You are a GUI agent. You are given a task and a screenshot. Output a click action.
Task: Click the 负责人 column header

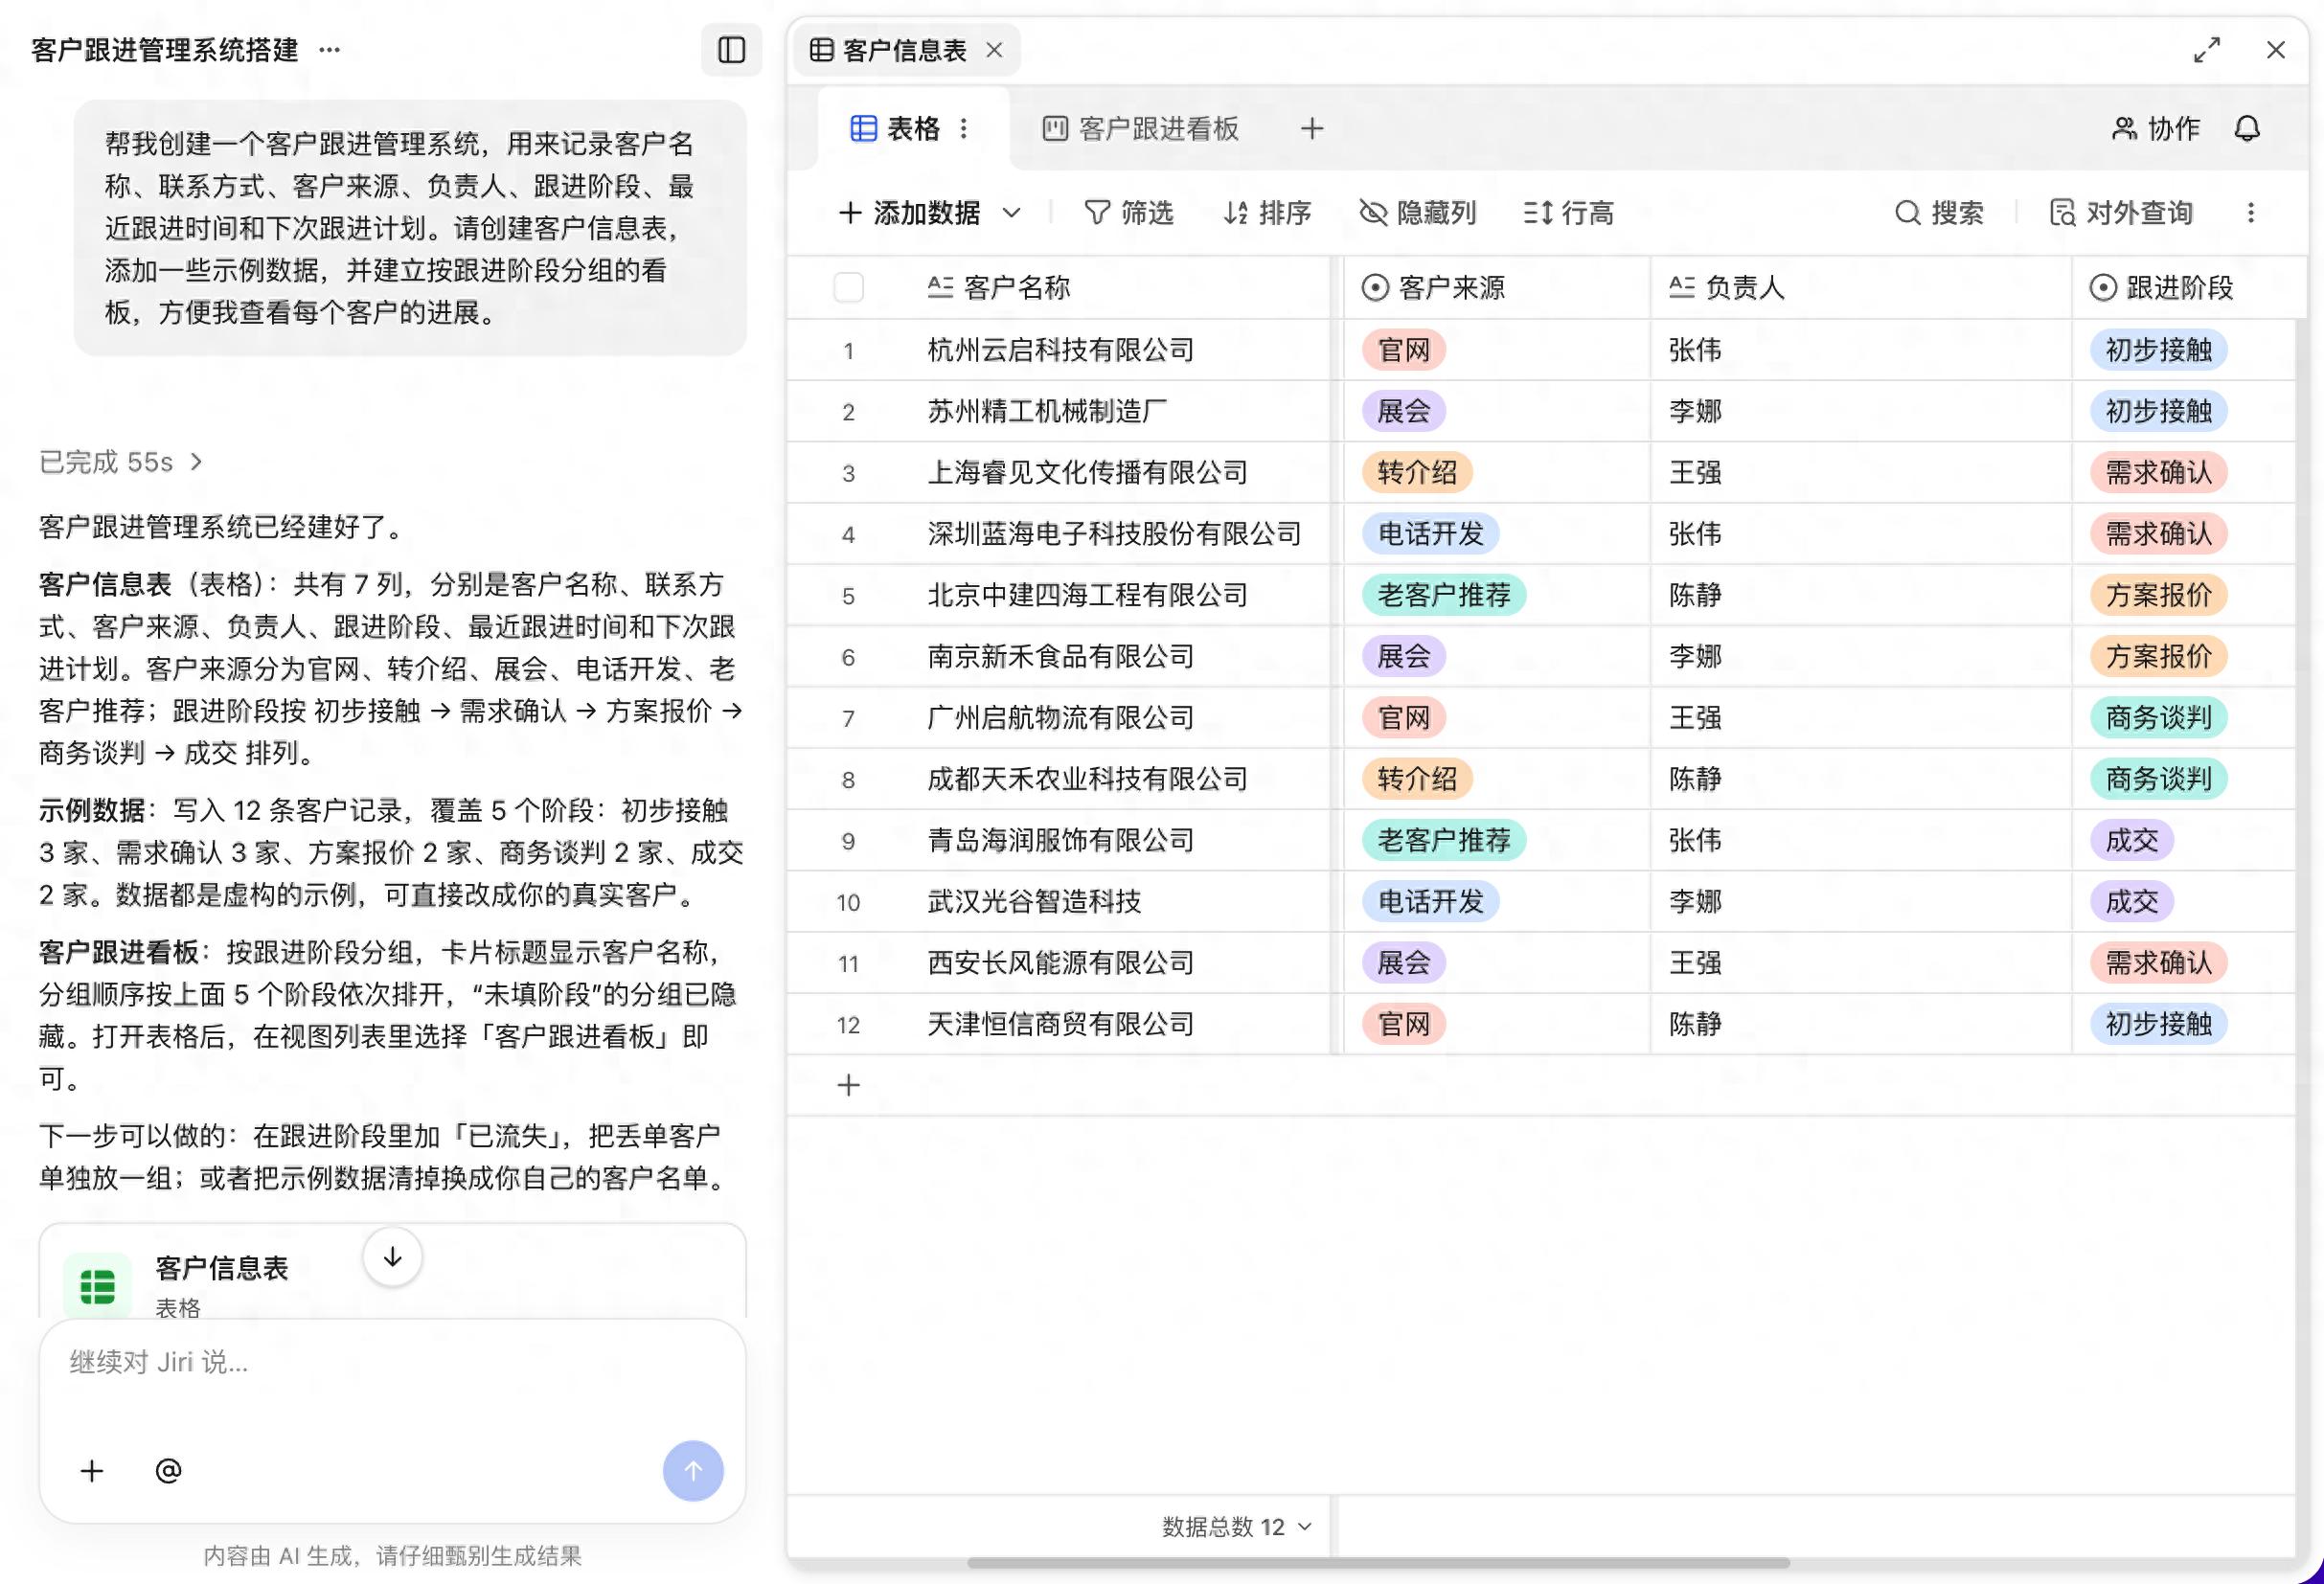(1860, 288)
